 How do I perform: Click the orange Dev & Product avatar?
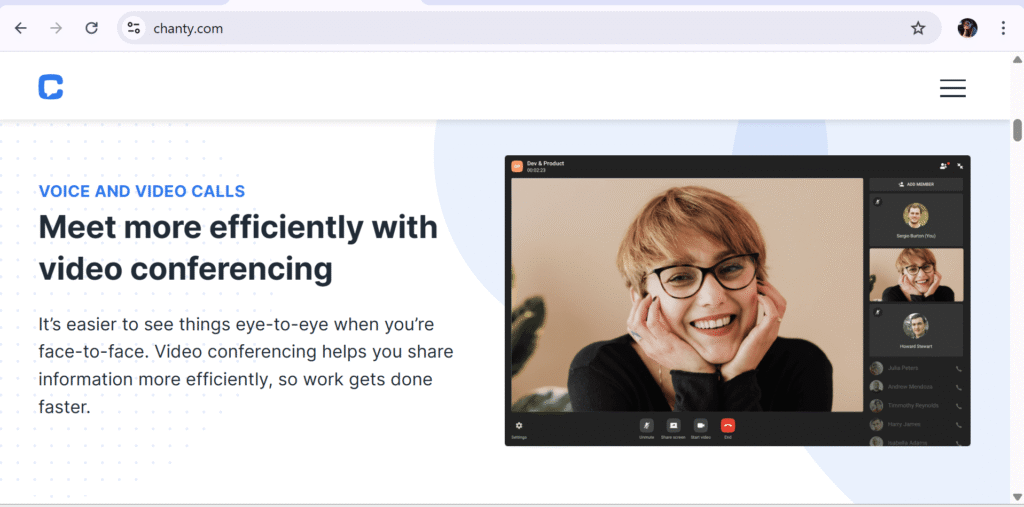pos(517,167)
